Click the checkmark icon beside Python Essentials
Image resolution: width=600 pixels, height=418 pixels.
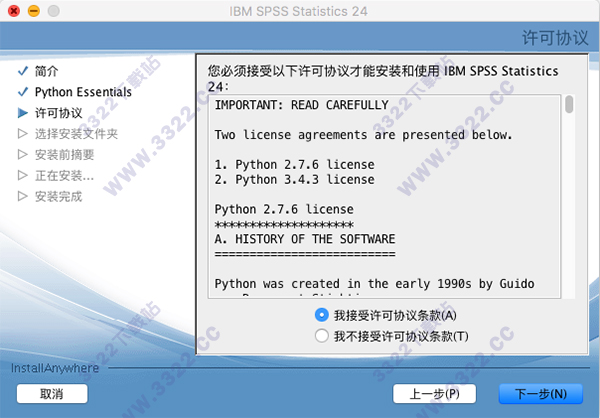pos(23,92)
